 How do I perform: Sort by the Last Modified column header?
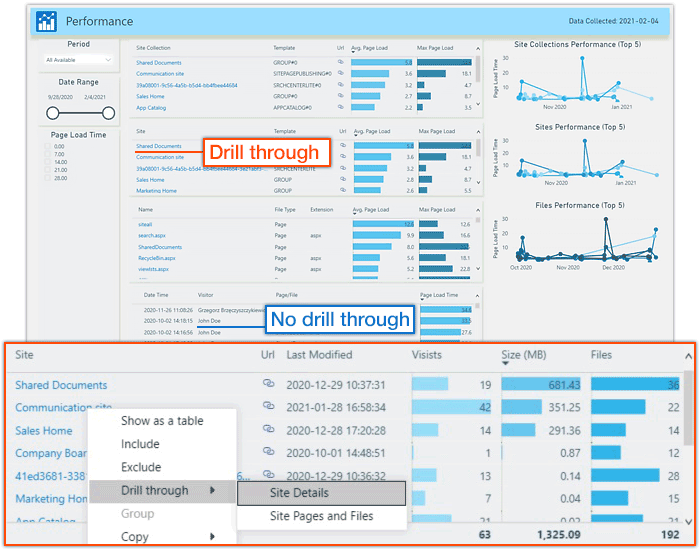click(x=319, y=355)
